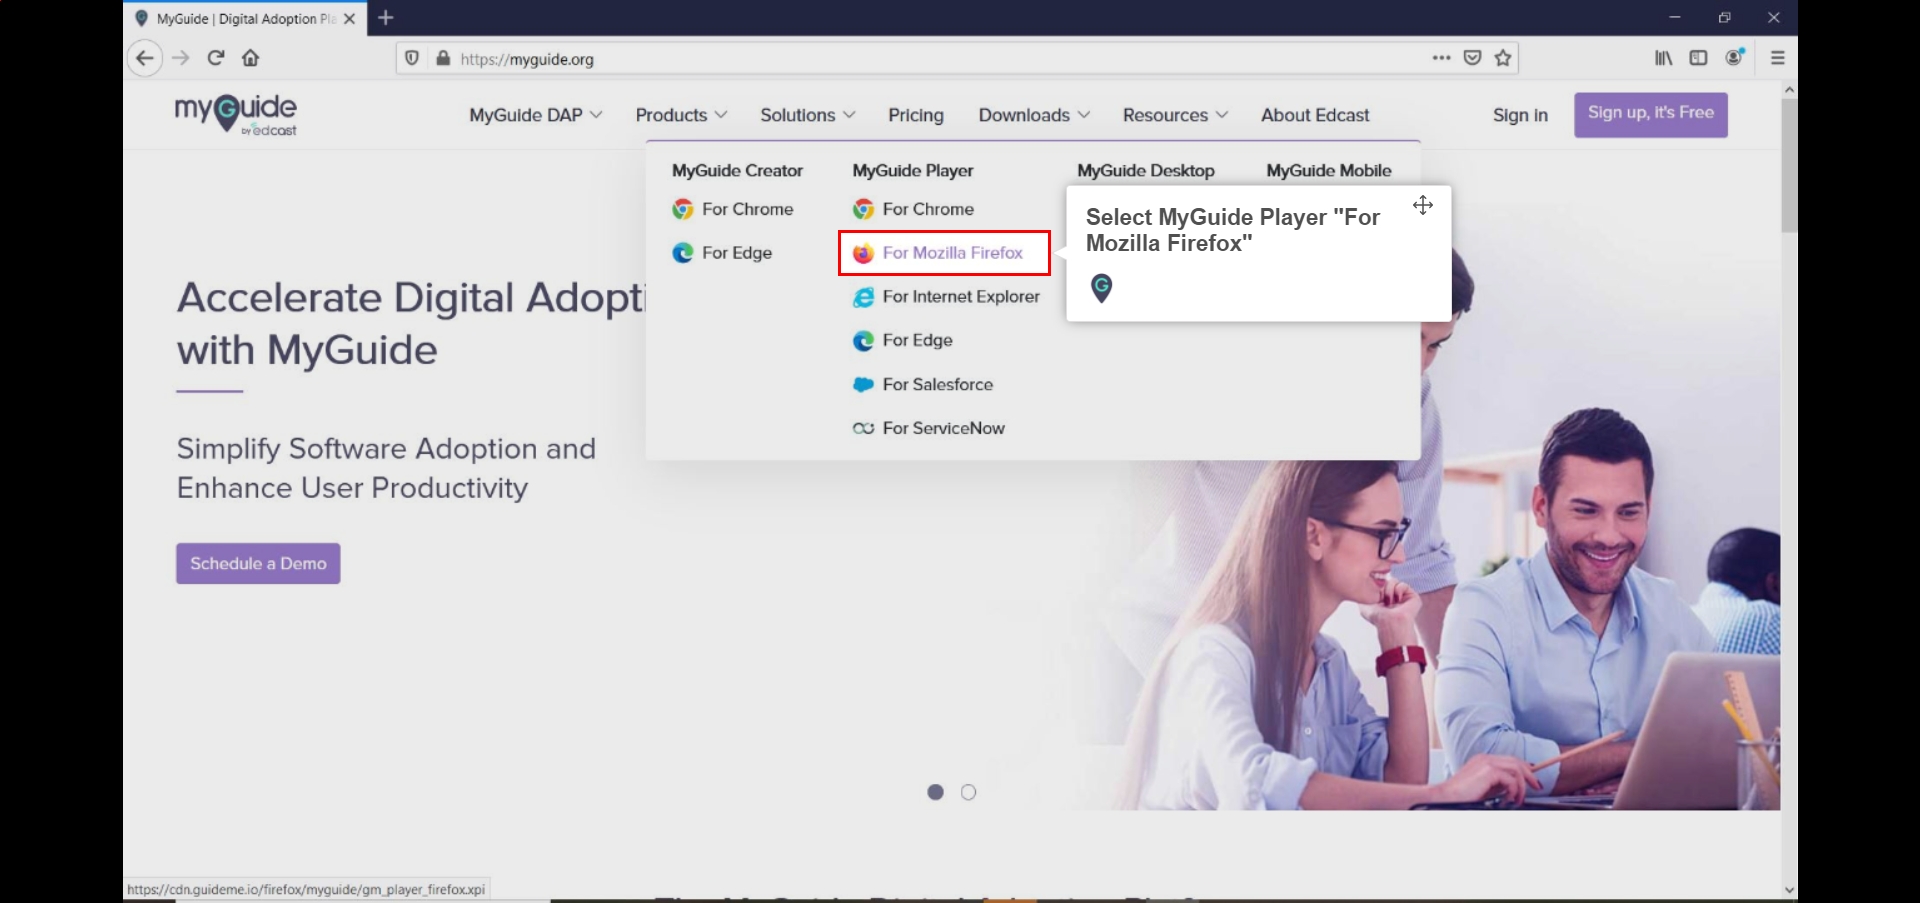Click the Salesforce cloud icon
This screenshot has width=1920, height=903.
coord(863,385)
